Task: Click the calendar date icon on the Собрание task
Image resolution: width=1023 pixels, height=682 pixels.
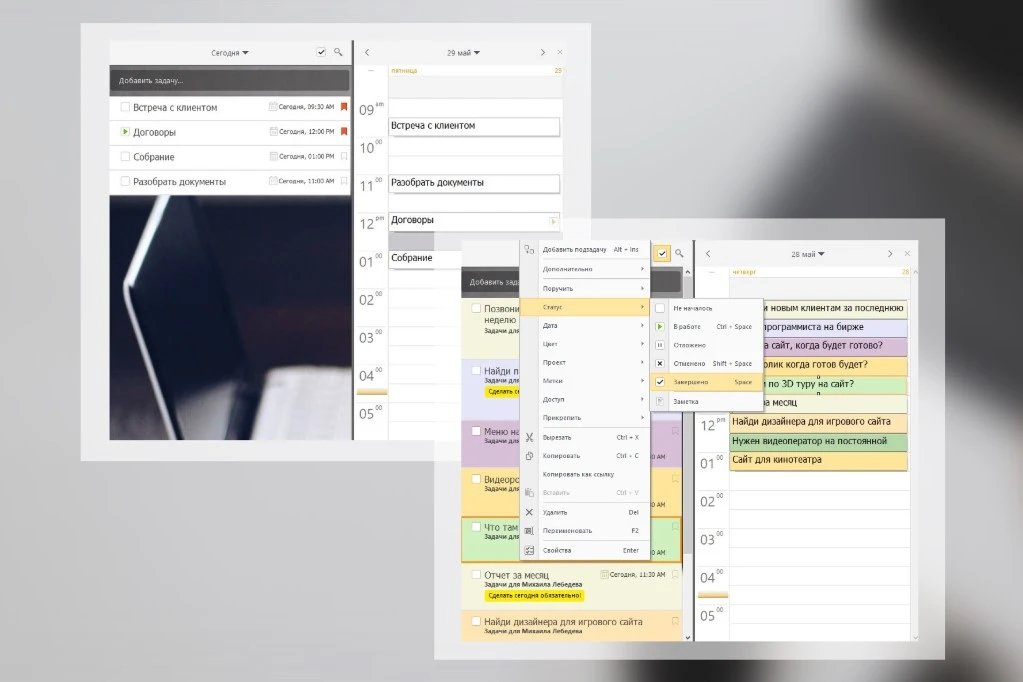Action: click(273, 156)
